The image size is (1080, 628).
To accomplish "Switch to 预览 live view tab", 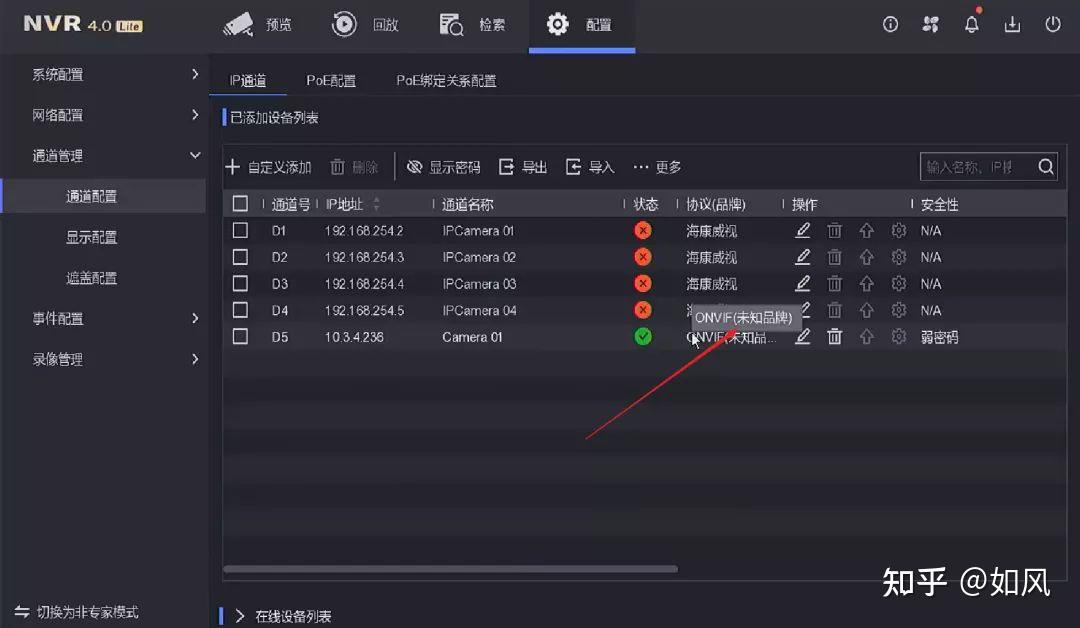I will click(258, 25).
